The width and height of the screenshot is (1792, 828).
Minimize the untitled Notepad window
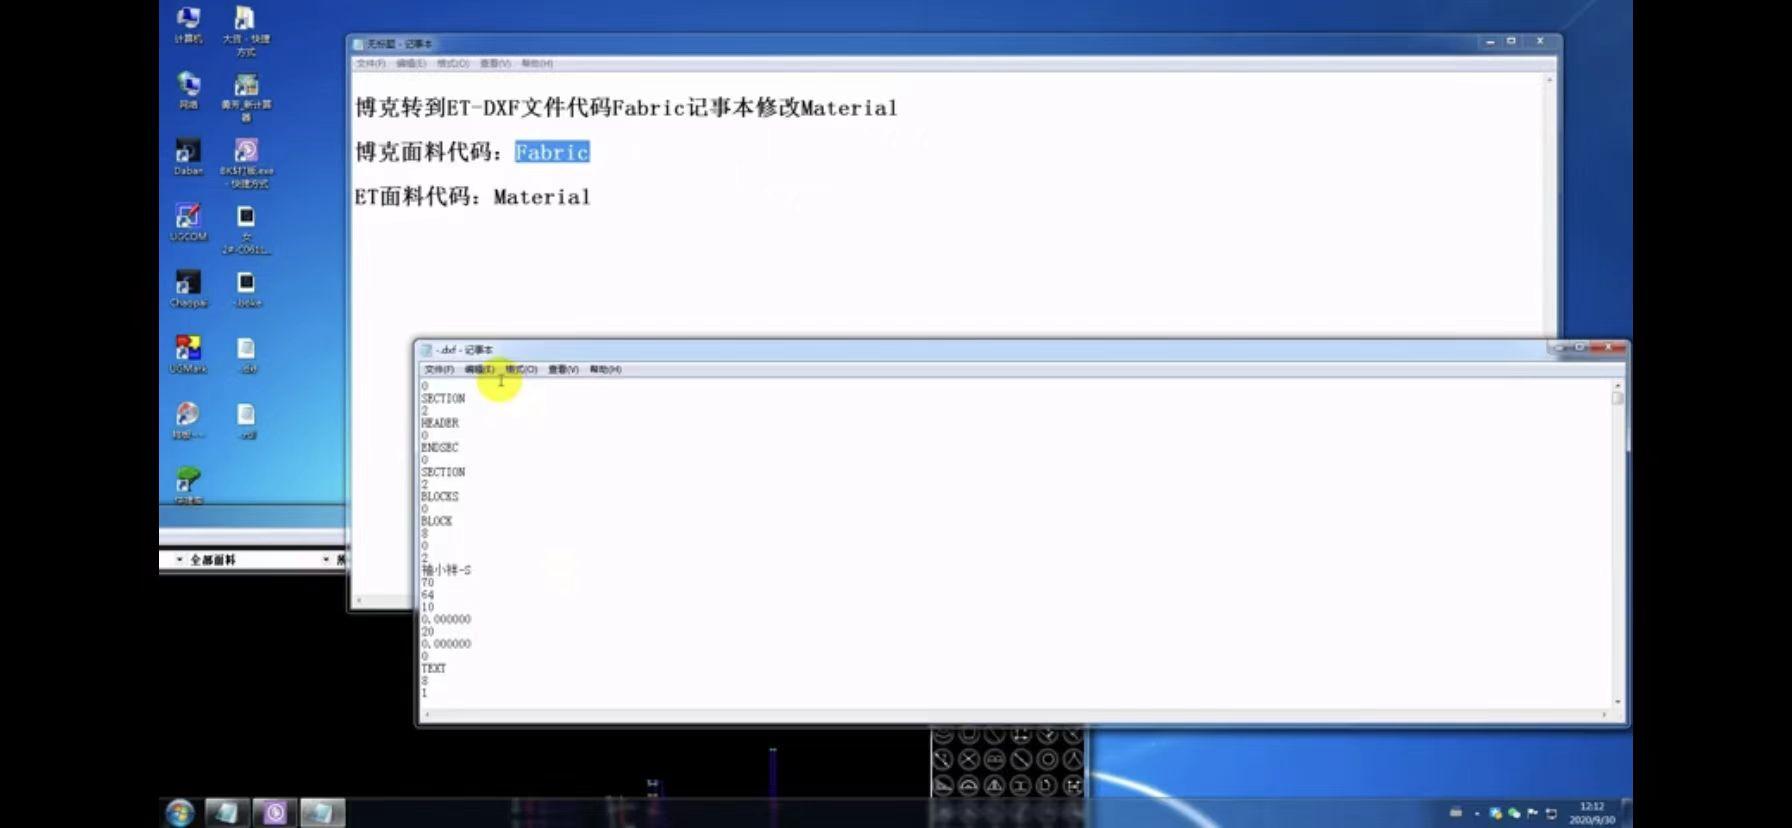coord(1490,41)
